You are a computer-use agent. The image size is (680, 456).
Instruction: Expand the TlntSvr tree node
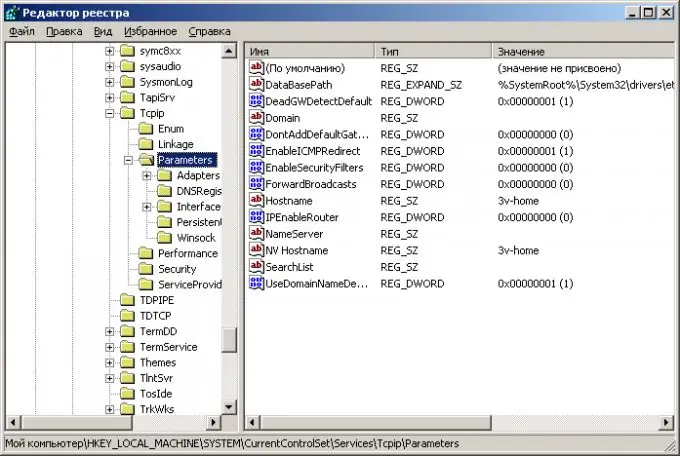click(110, 379)
